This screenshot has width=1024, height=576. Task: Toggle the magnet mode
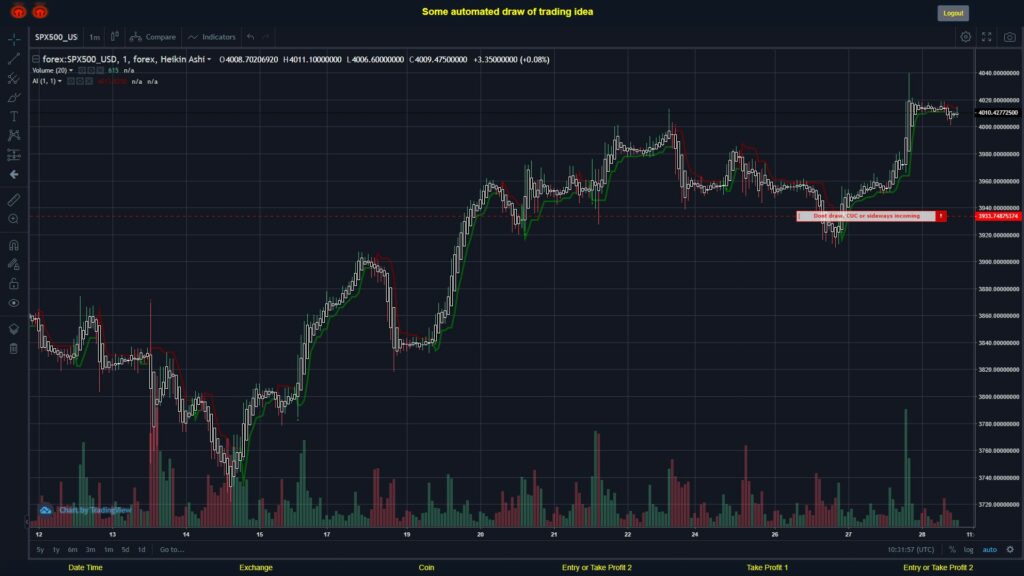coord(14,246)
